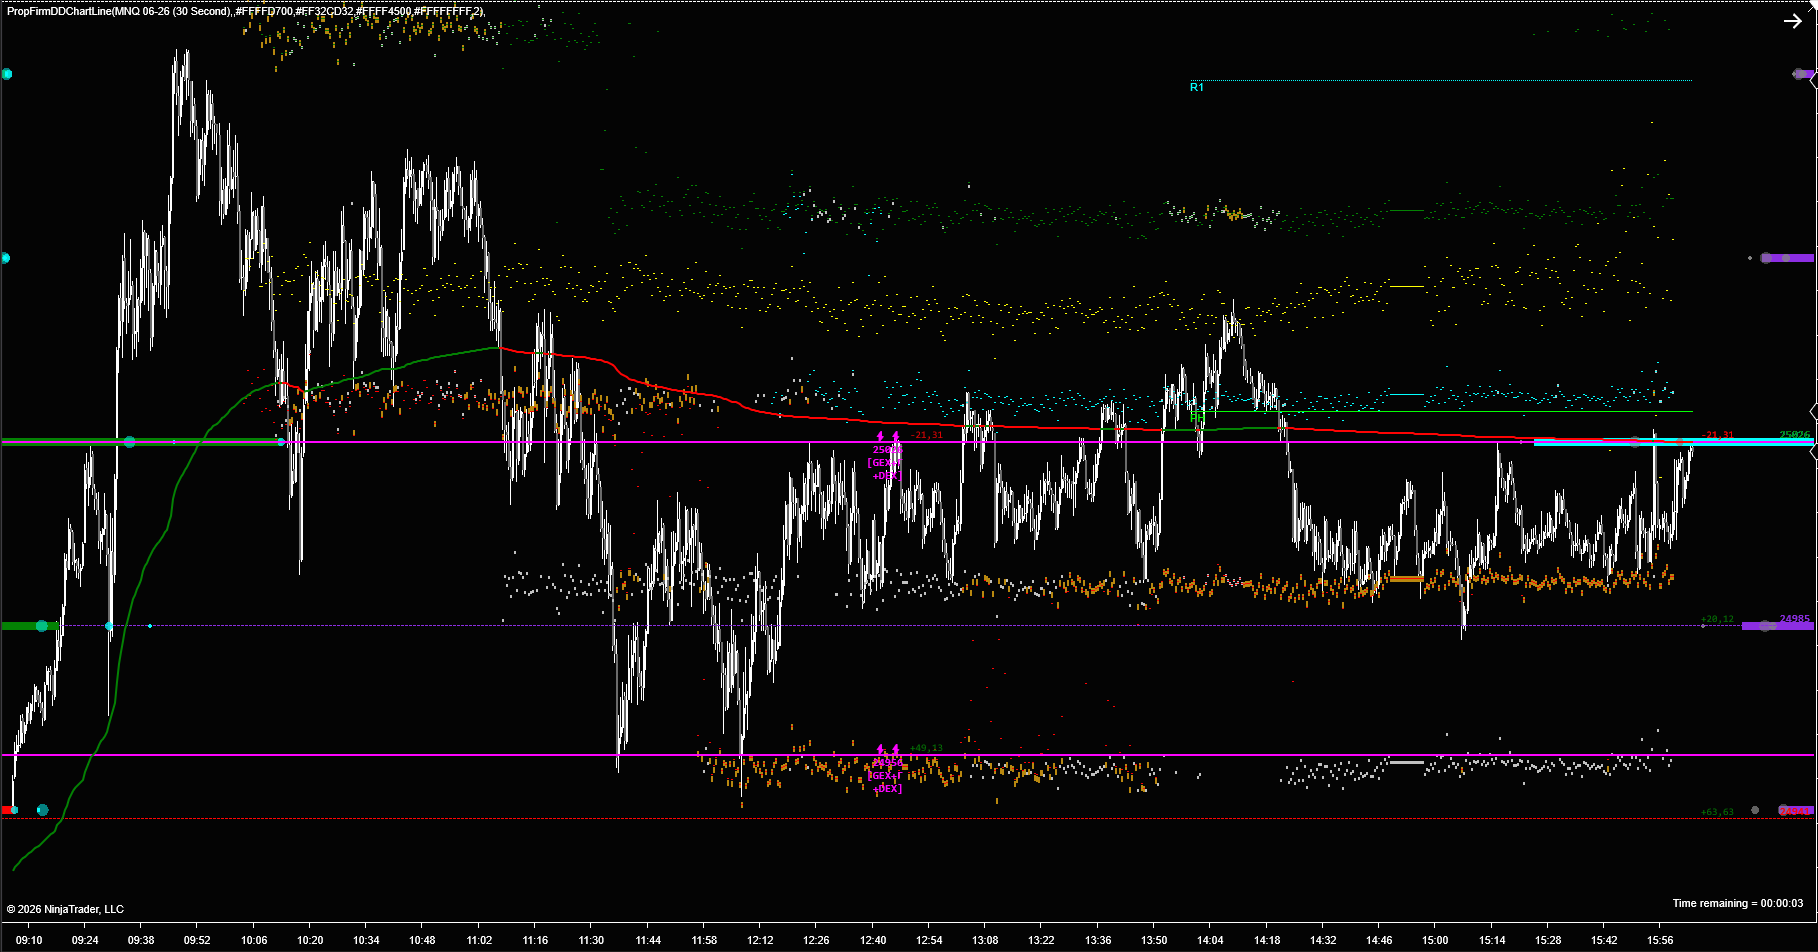Click the +20,12 green distance label
The height and width of the screenshot is (952, 1818).
point(1717,619)
